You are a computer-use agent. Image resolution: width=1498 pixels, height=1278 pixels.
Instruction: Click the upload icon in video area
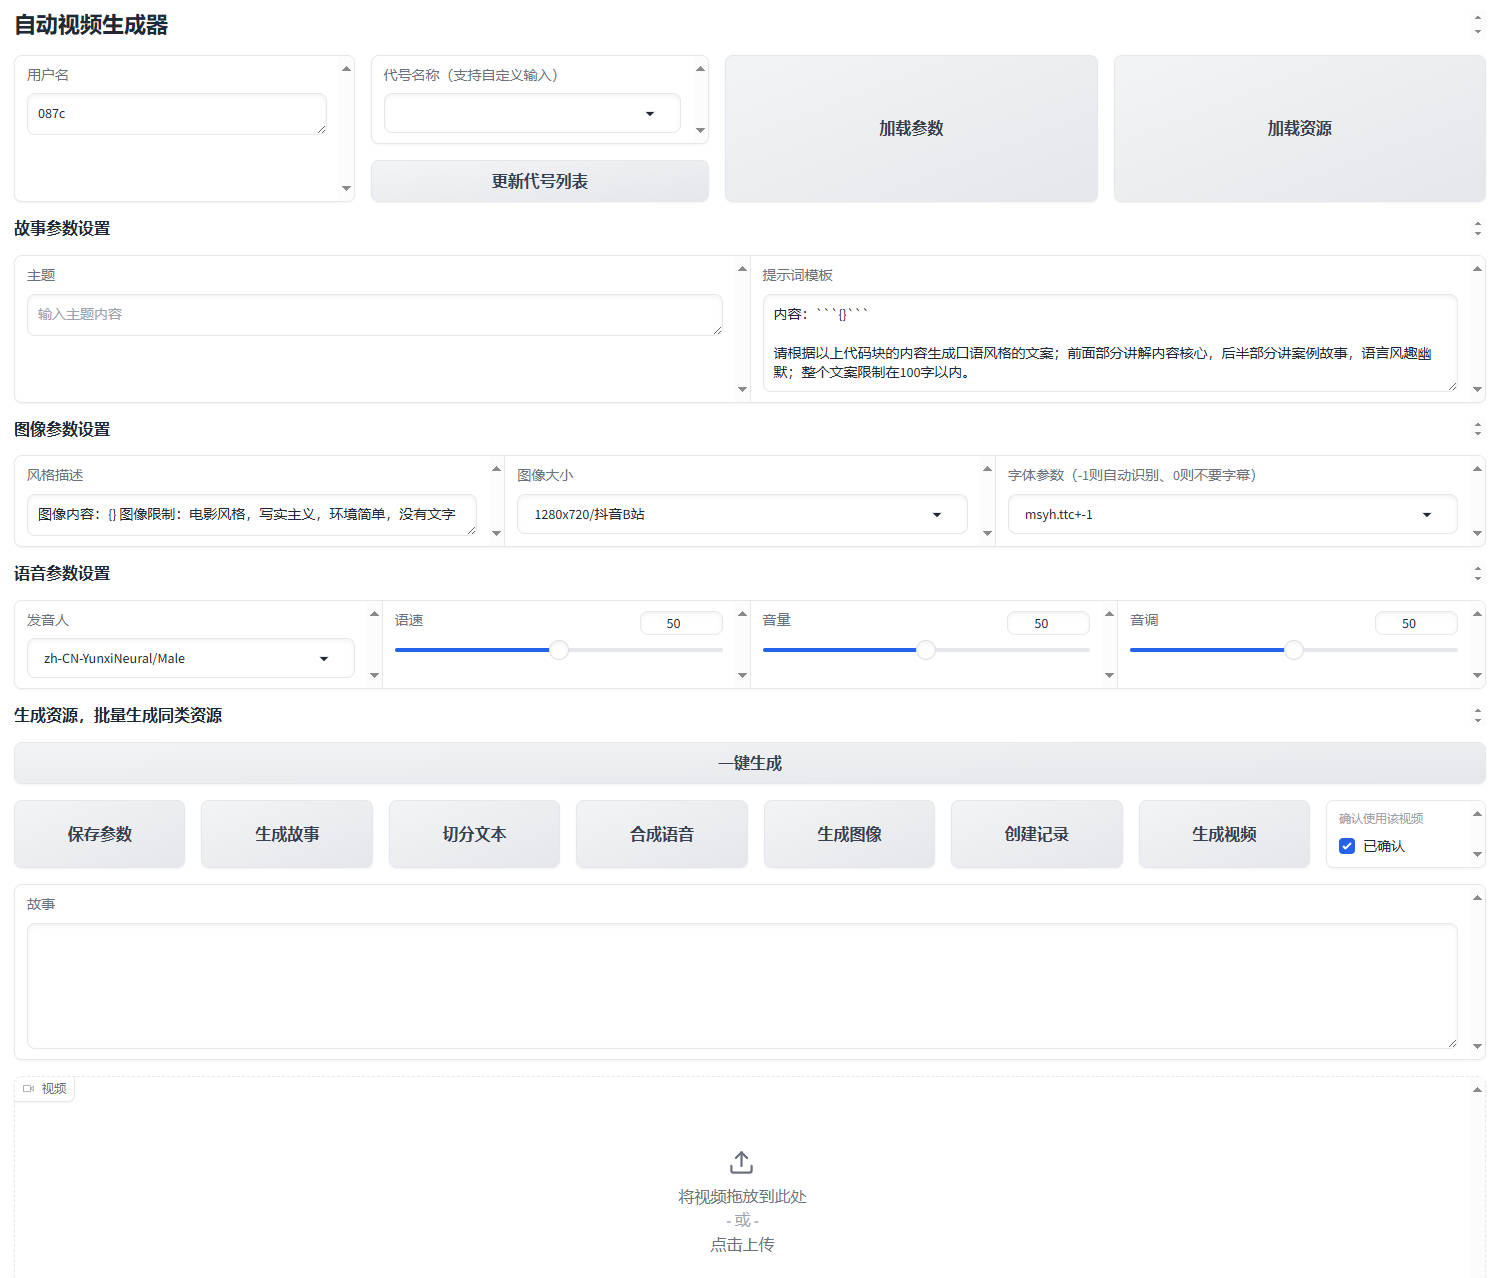[741, 1162]
